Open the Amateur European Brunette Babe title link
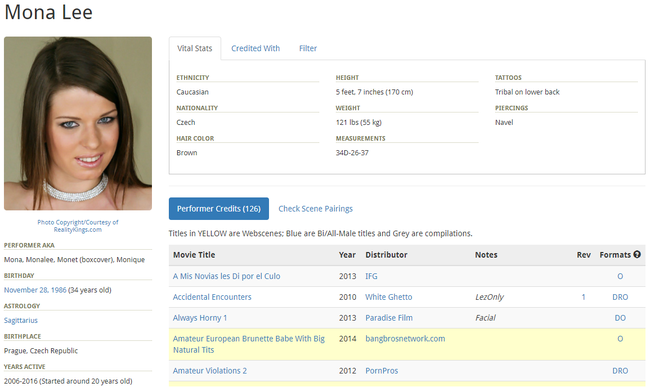The image size is (650, 387). [x=249, y=344]
